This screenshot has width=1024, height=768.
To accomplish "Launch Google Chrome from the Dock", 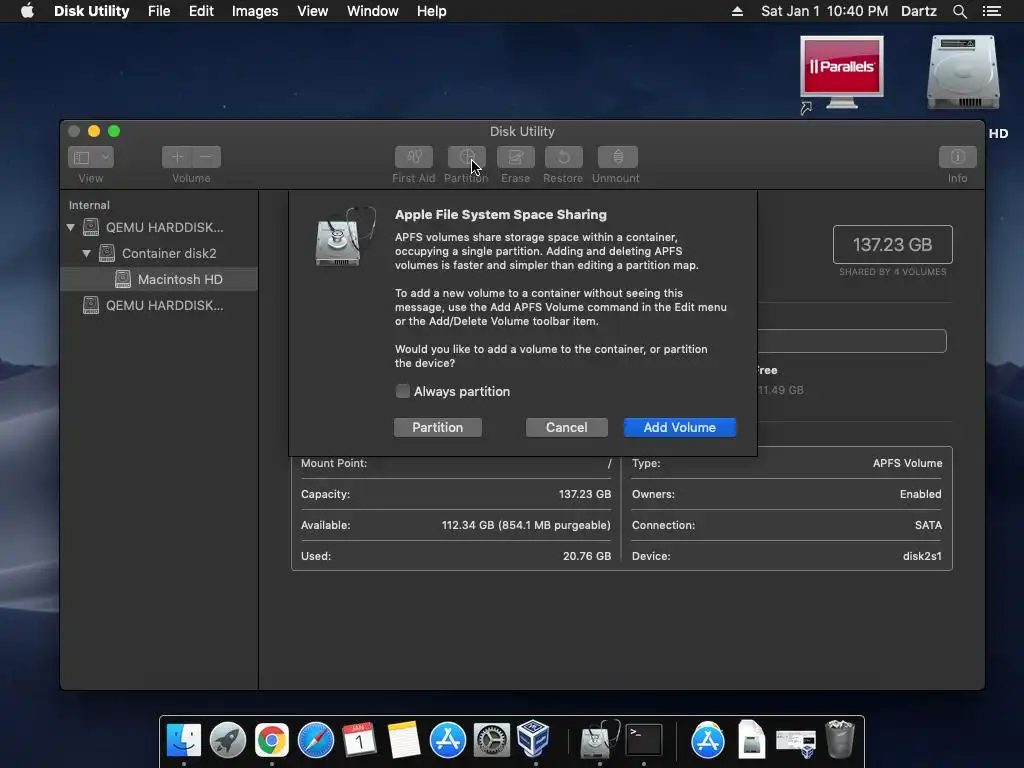I will coord(272,740).
